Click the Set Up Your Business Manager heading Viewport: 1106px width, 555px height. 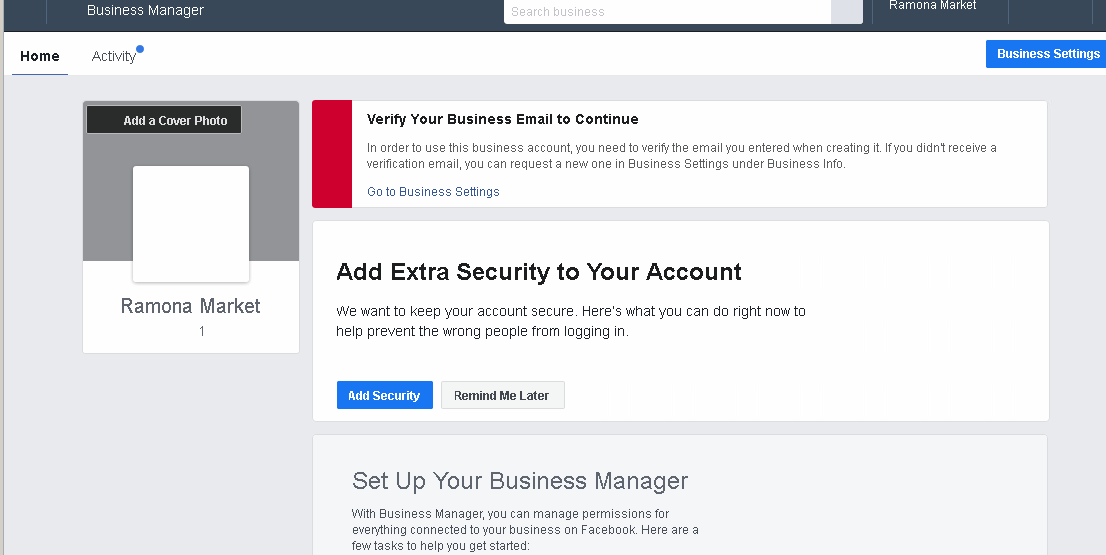coord(520,481)
